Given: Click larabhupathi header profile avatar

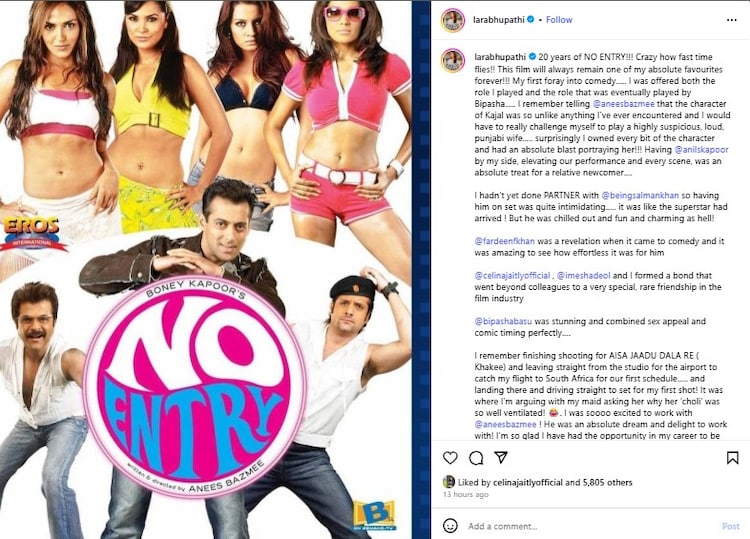Looking at the screenshot, I should [x=453, y=20].
